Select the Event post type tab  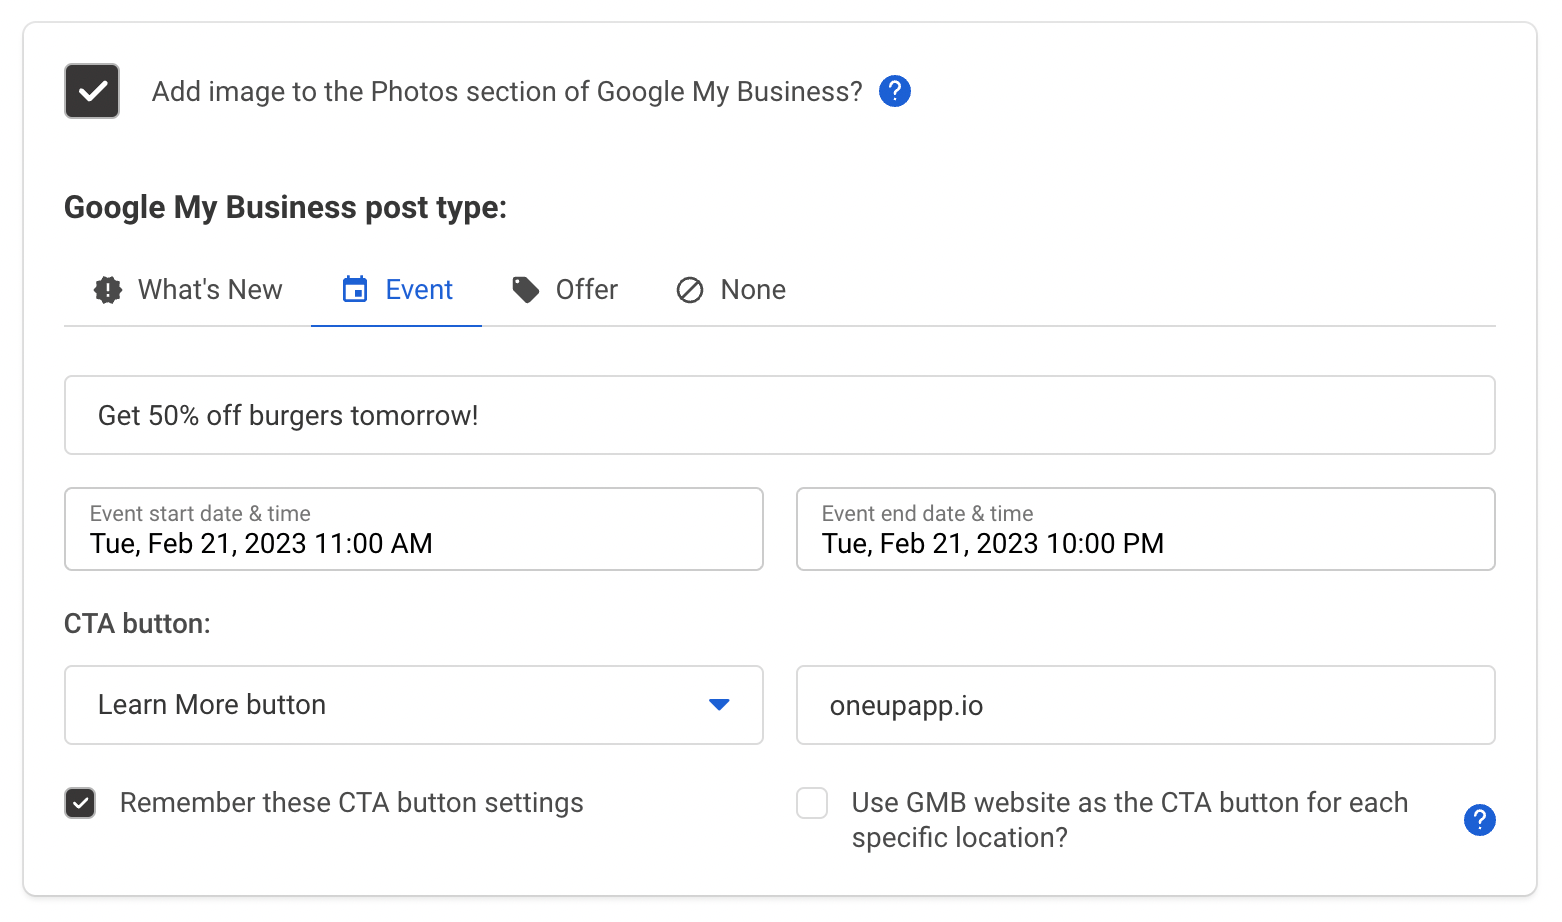click(397, 290)
